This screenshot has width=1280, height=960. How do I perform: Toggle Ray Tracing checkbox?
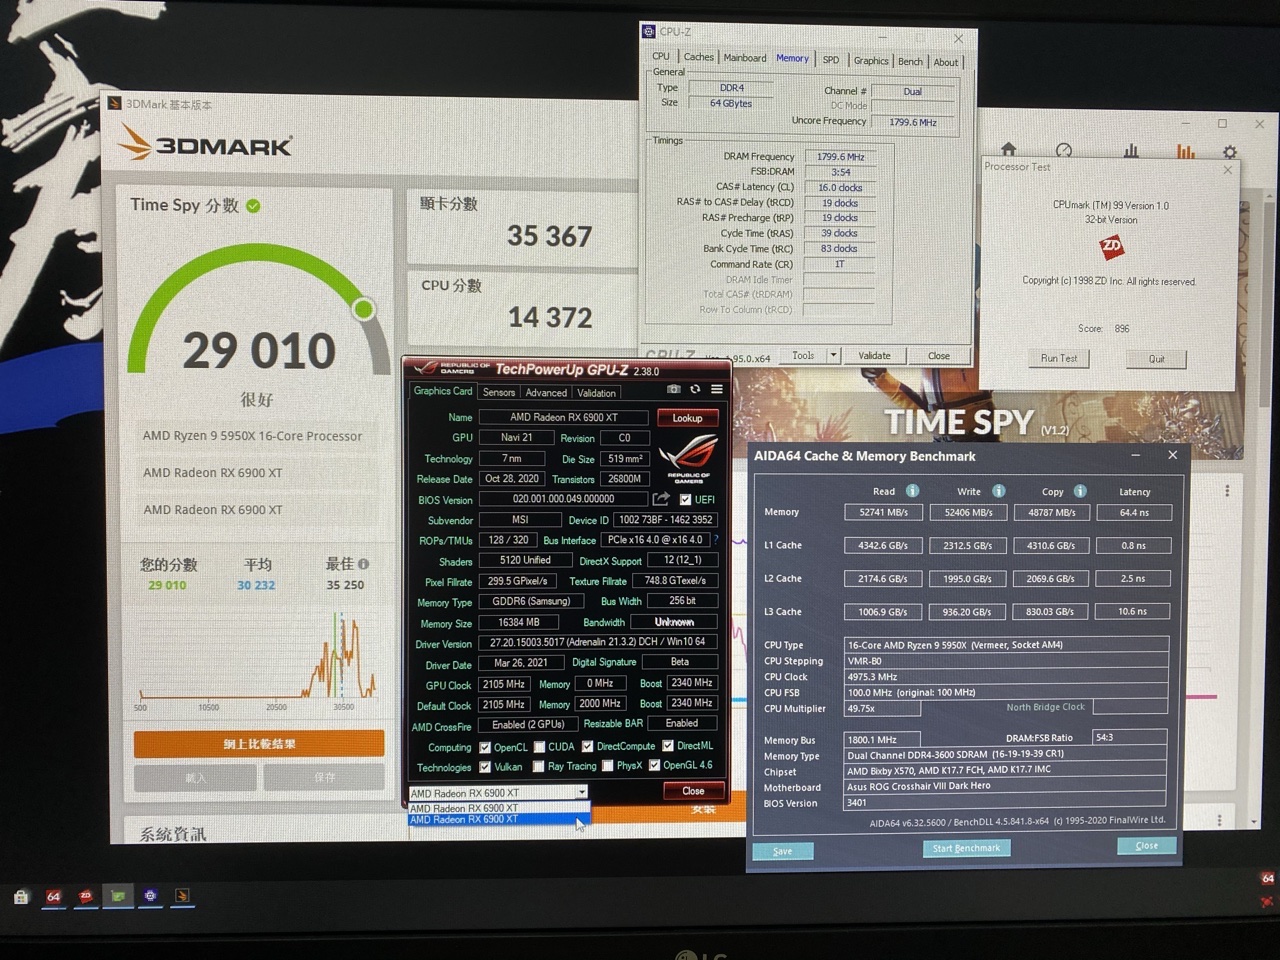coord(540,766)
